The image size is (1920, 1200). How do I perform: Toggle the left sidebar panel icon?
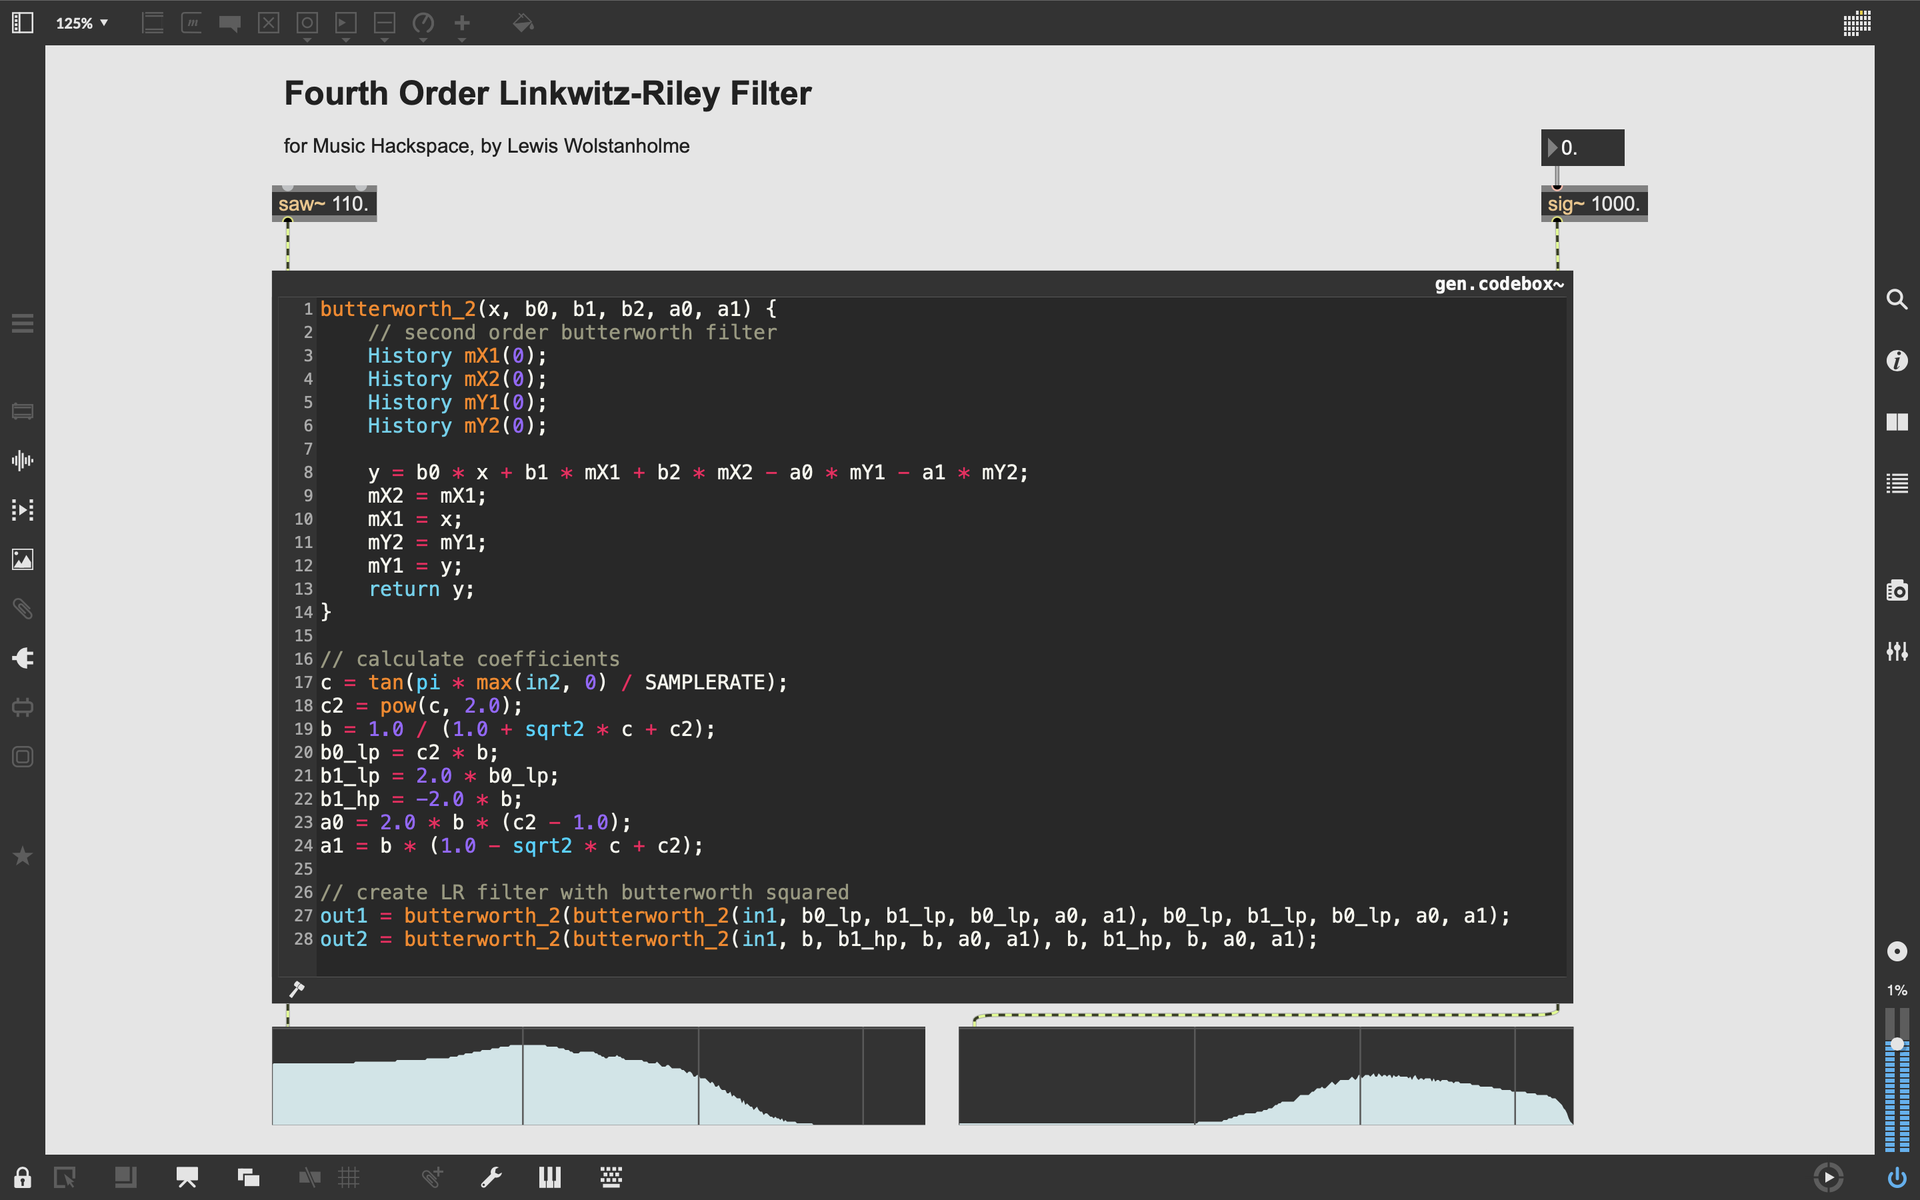[22, 22]
